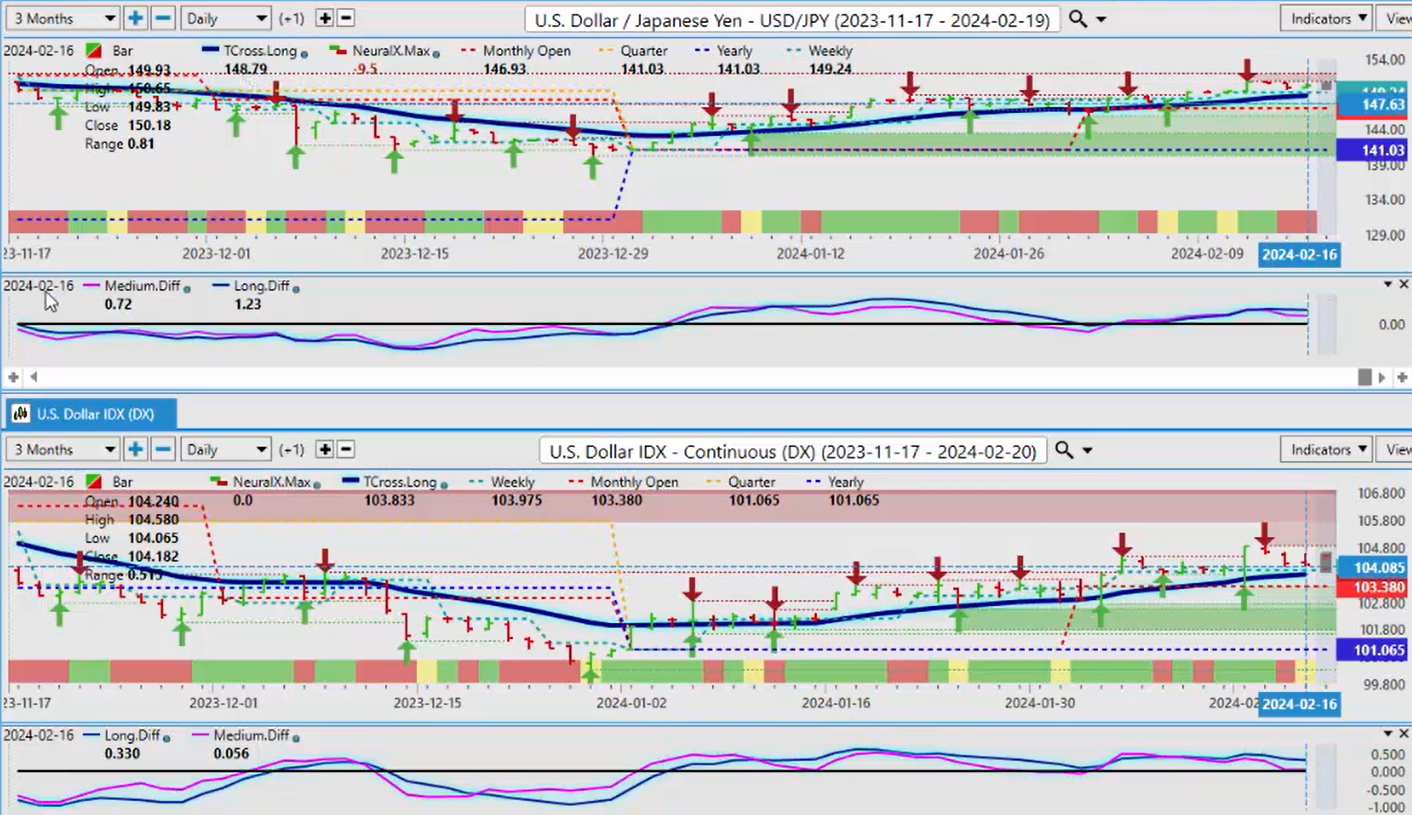Click the plus icon at right end of the USD/JPY scrollbar
The width and height of the screenshot is (1412, 815).
point(1400,377)
